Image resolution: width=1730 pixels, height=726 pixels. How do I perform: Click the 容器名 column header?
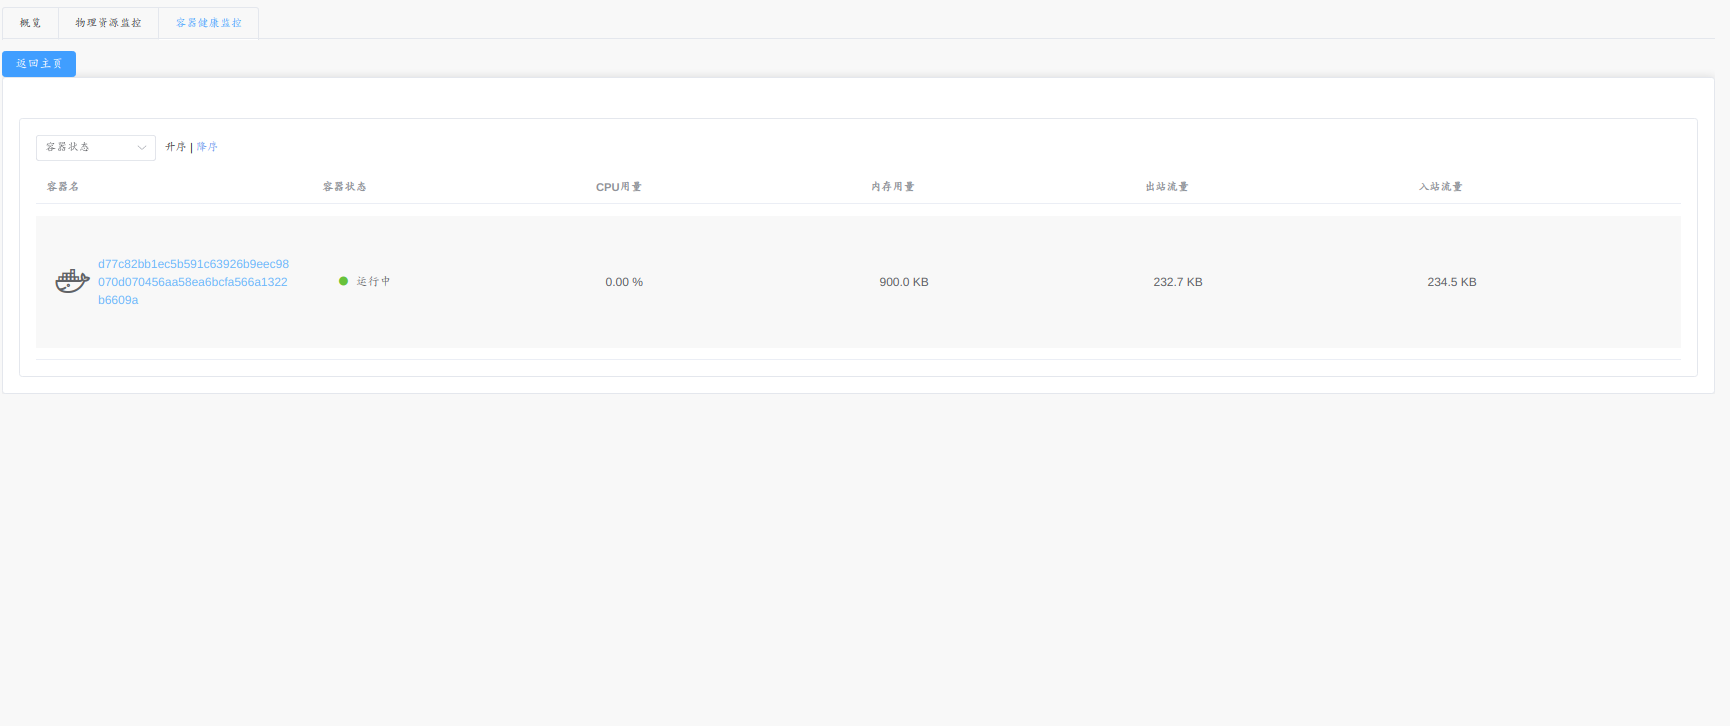pyautogui.click(x=63, y=187)
